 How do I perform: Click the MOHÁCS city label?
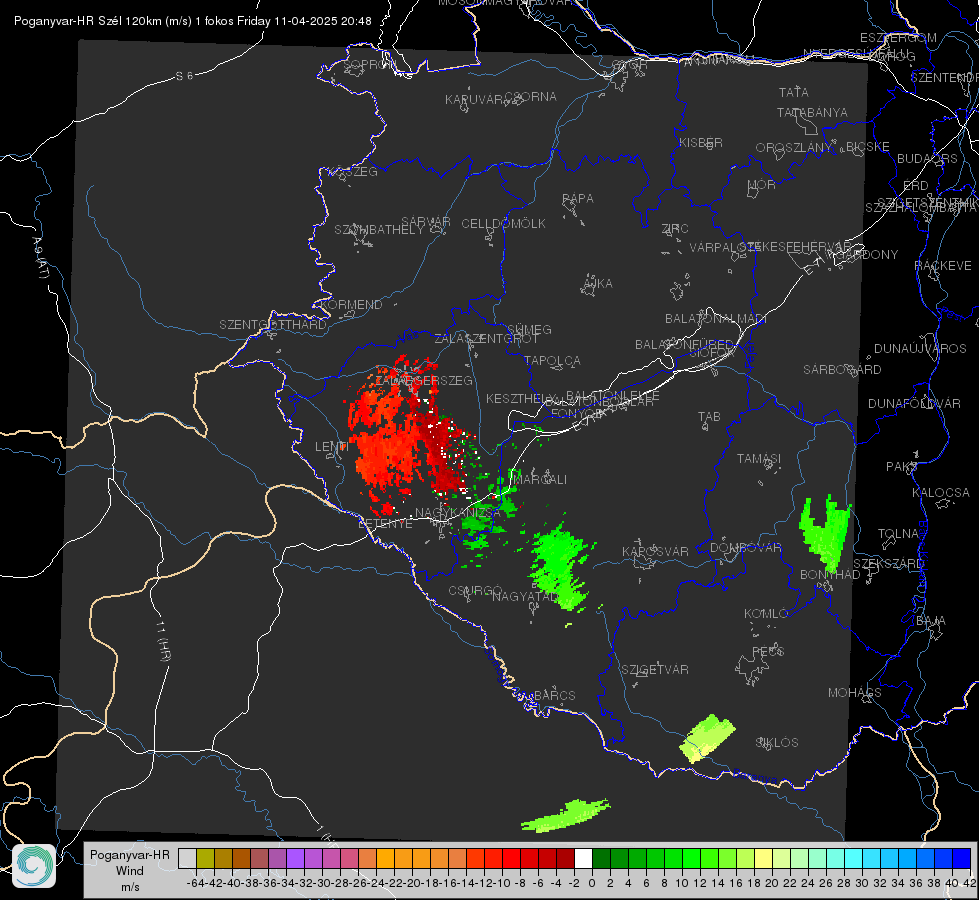click(x=854, y=692)
